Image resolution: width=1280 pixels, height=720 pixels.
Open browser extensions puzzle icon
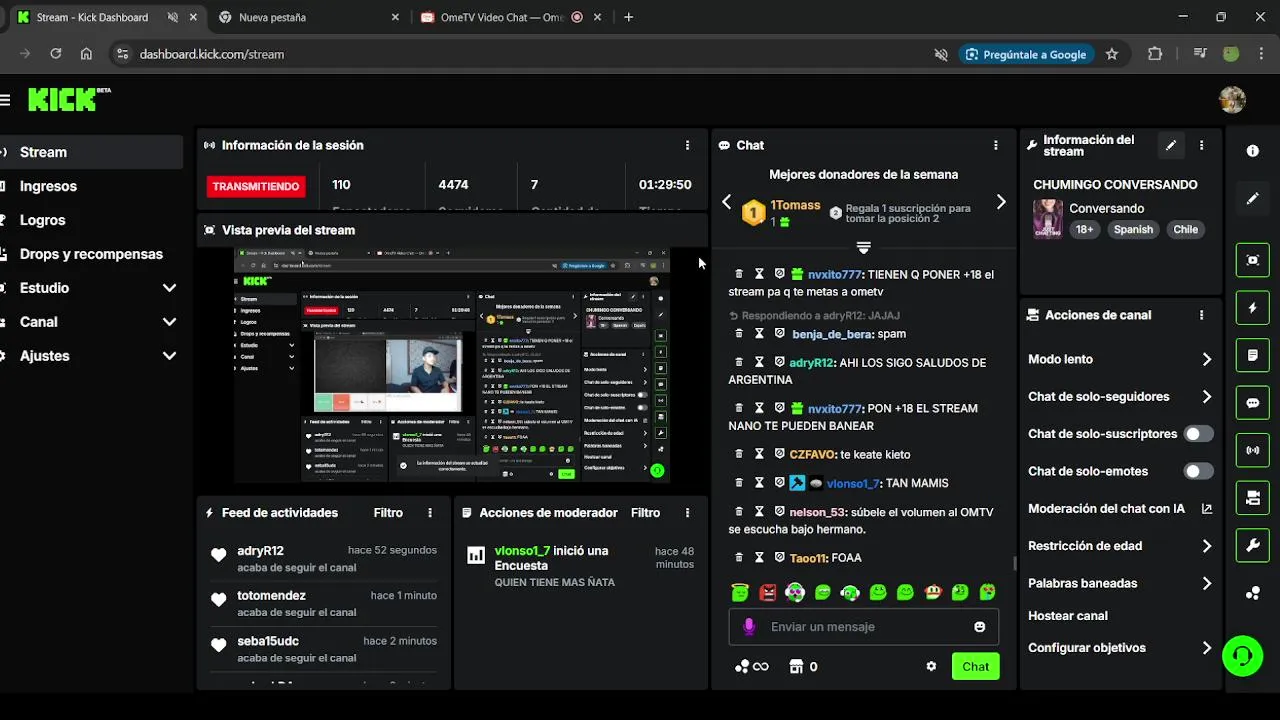coord(1155,54)
